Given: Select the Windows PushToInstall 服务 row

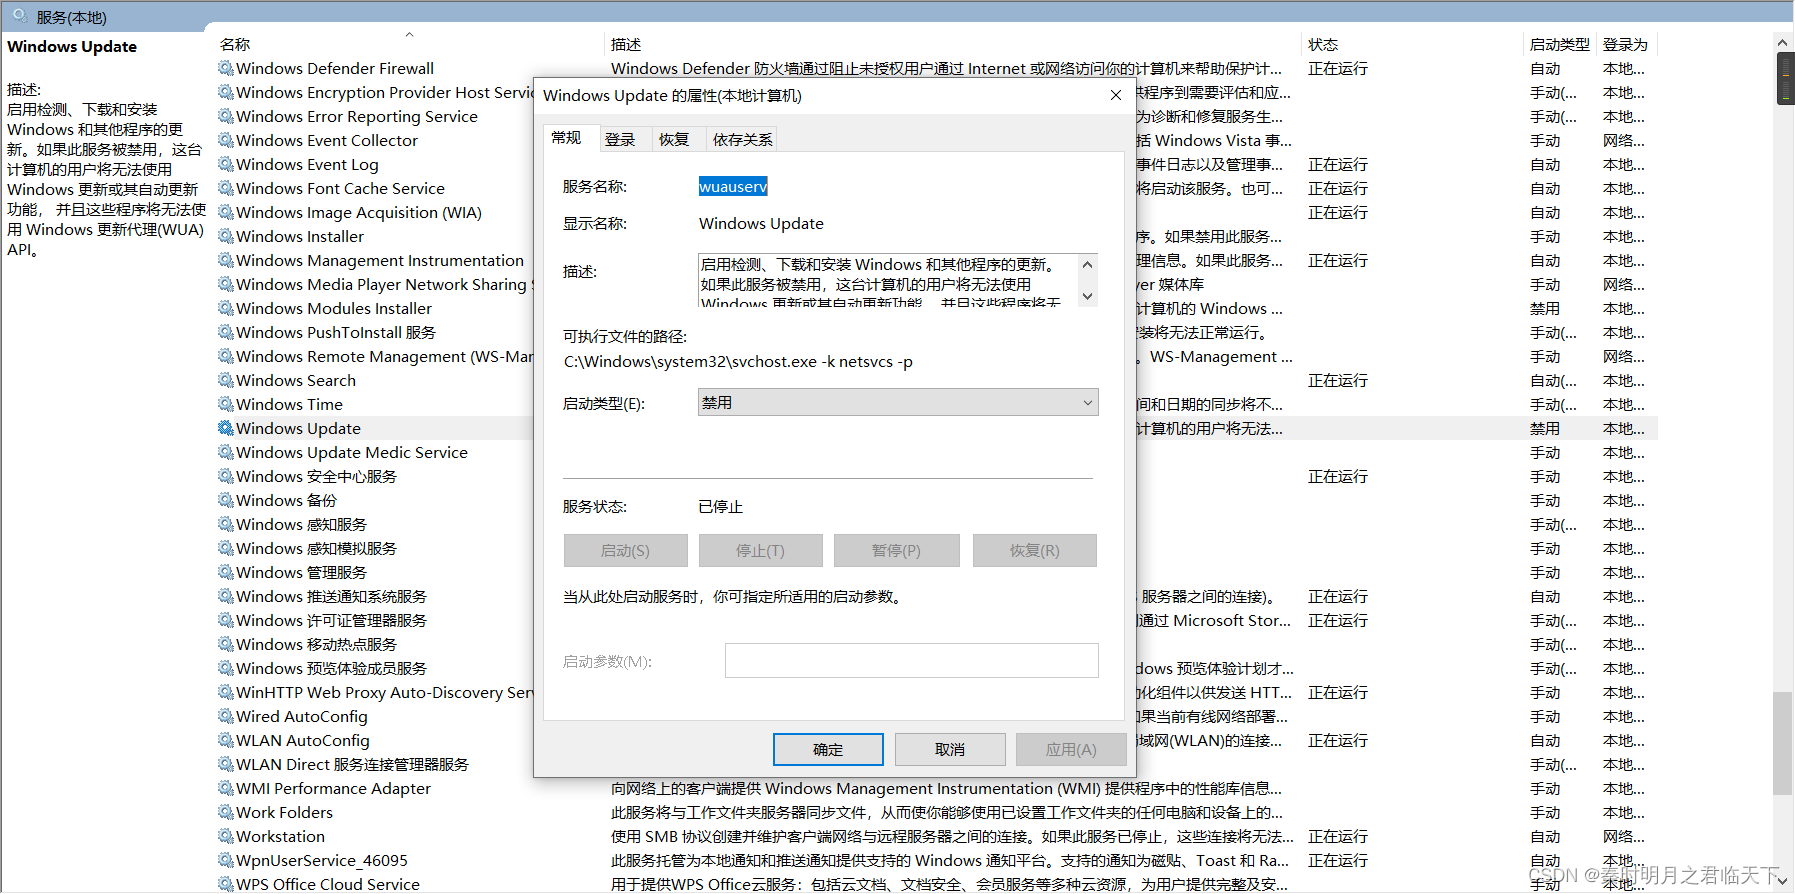Looking at the screenshot, I should pyautogui.click(x=335, y=332).
